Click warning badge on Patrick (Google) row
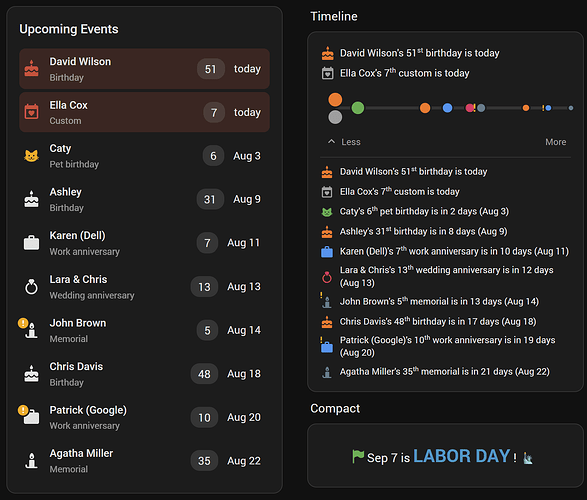 [23, 410]
